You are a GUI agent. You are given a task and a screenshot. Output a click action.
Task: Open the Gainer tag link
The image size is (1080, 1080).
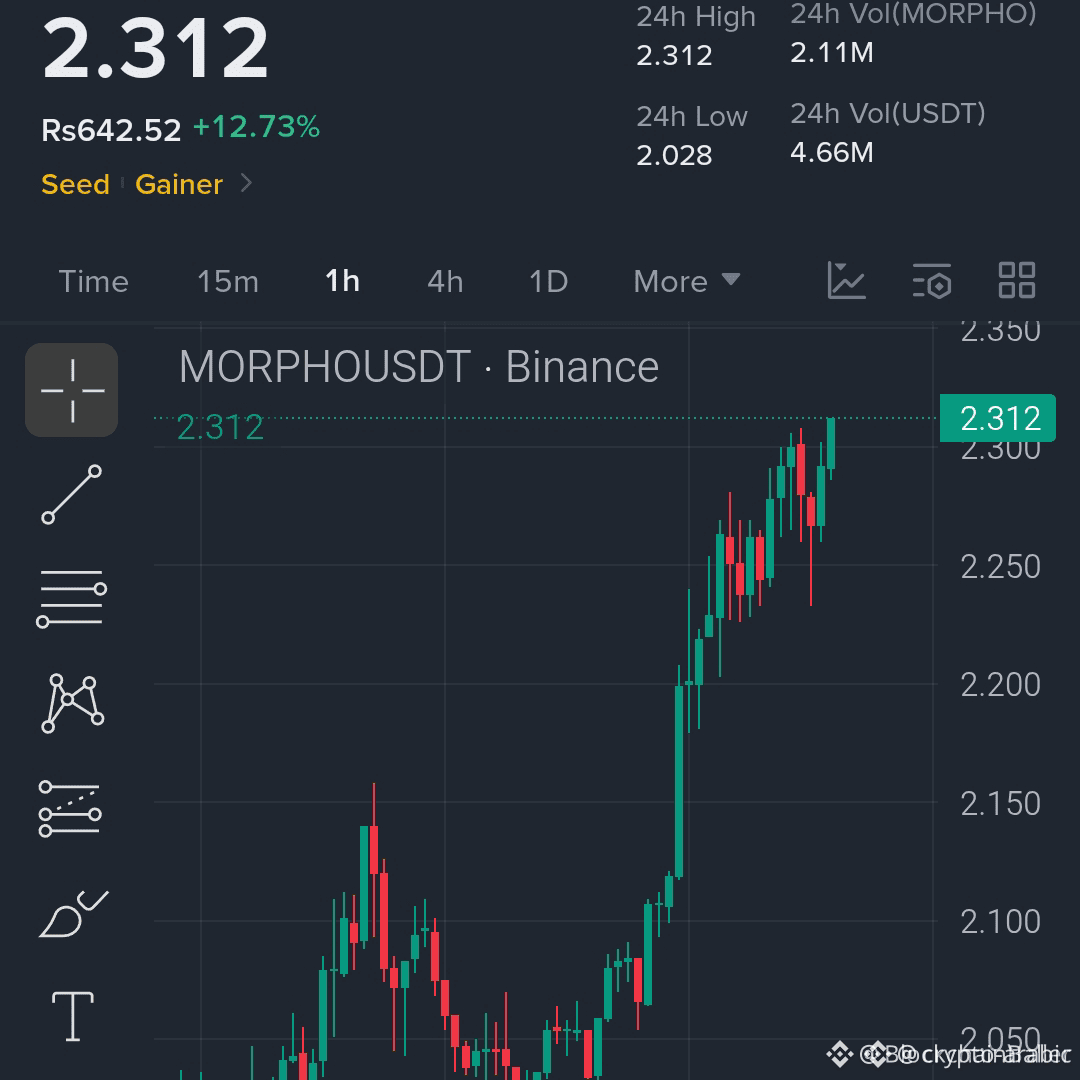click(179, 184)
